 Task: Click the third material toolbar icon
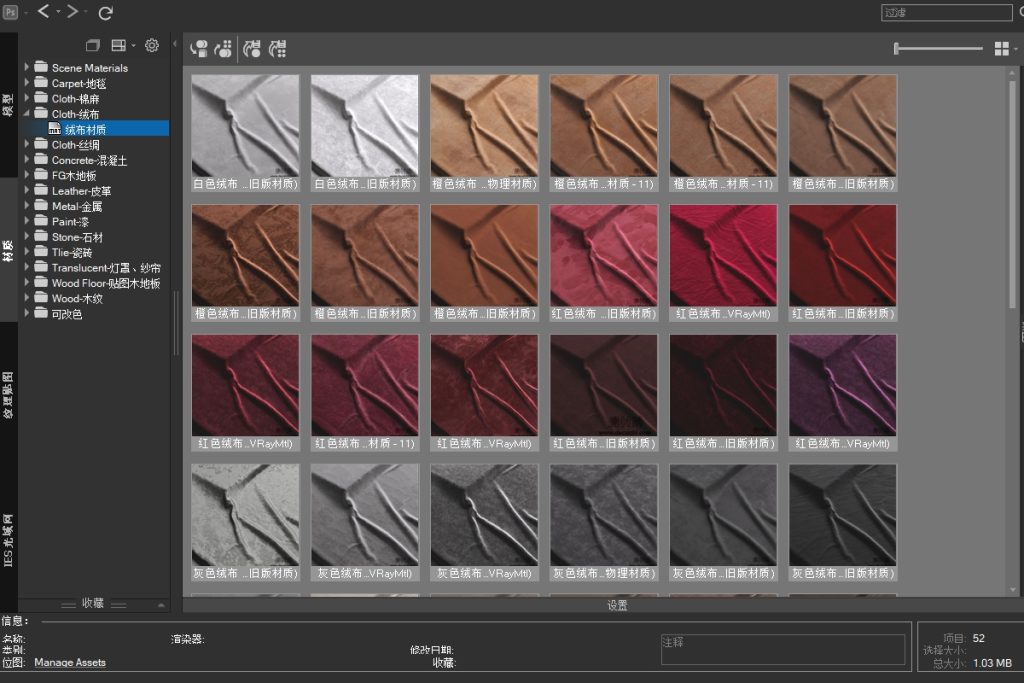[252, 48]
